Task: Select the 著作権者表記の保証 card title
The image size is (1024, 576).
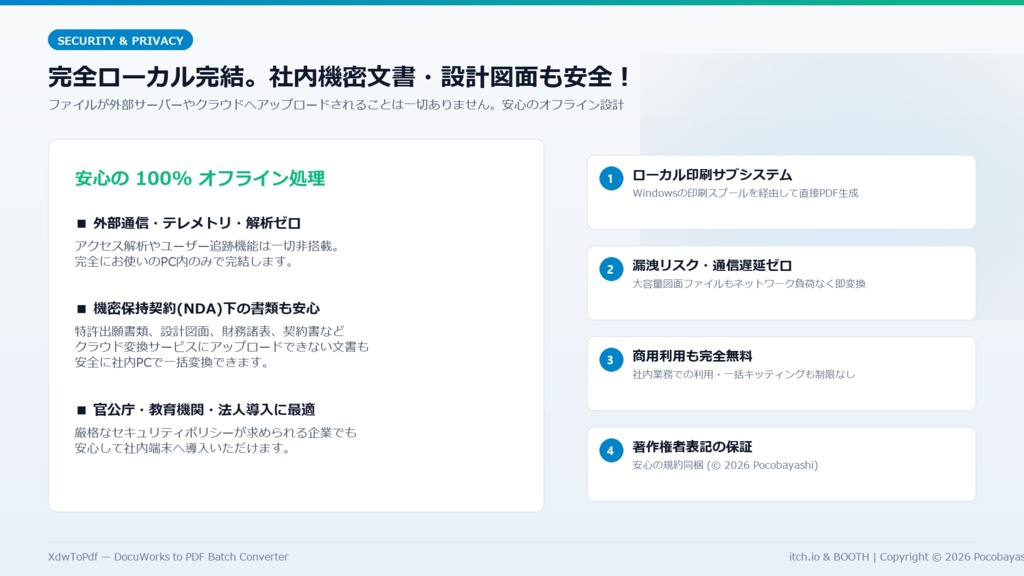Action: [x=692, y=447]
